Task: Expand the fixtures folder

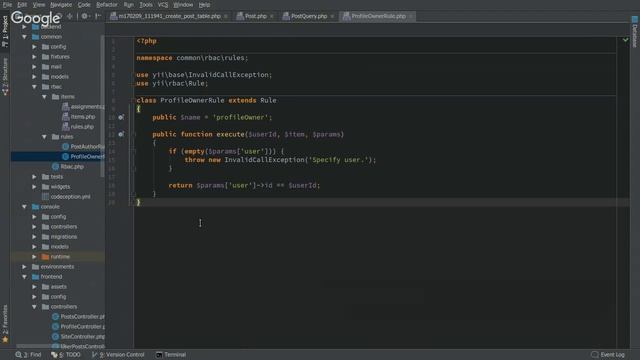Action: pos(34,57)
